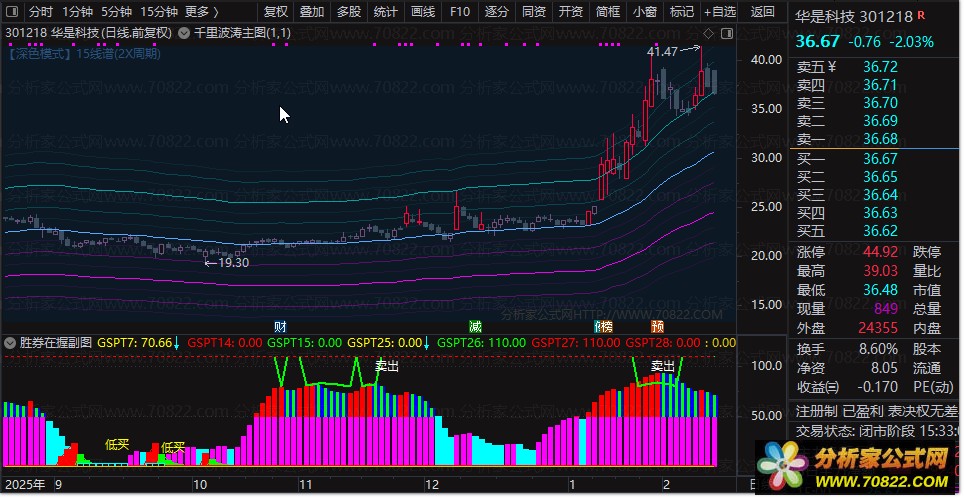Select the 1分钟 period
Viewport: 965px width, 498px height.
(x=78, y=12)
